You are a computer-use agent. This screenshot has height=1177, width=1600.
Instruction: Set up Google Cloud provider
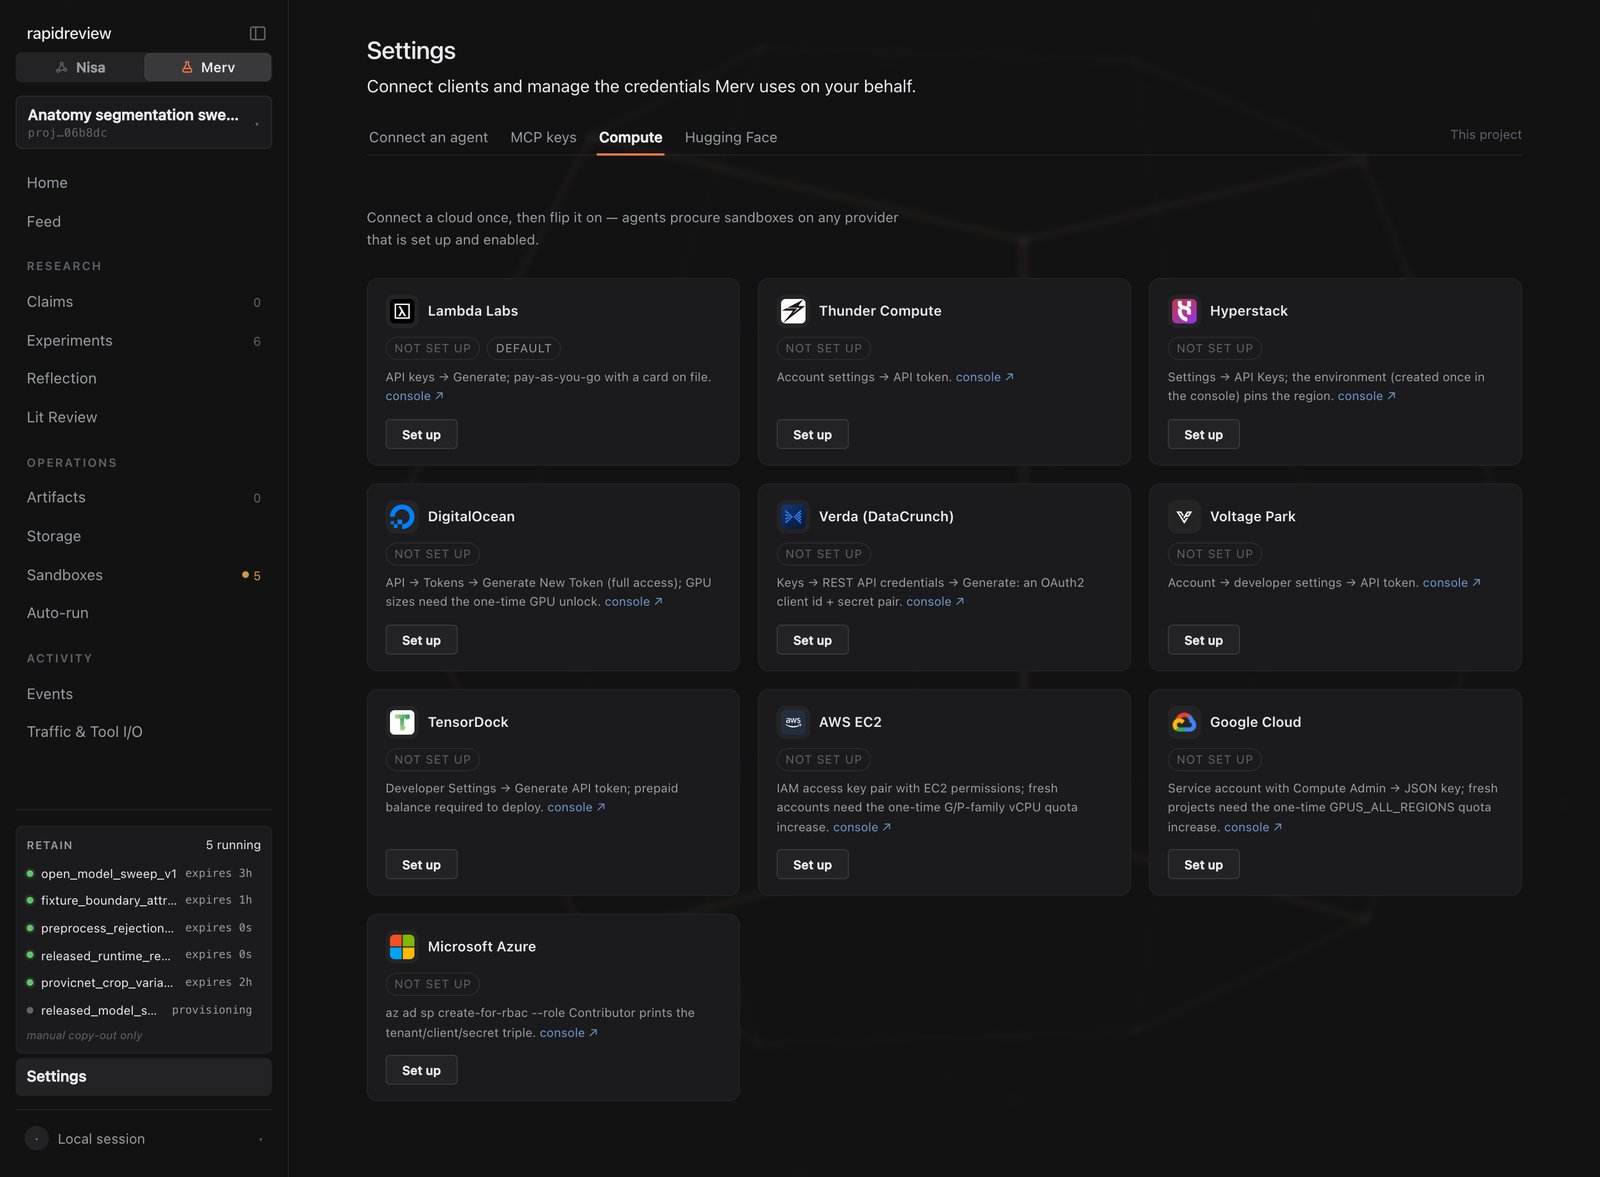coord(1203,865)
